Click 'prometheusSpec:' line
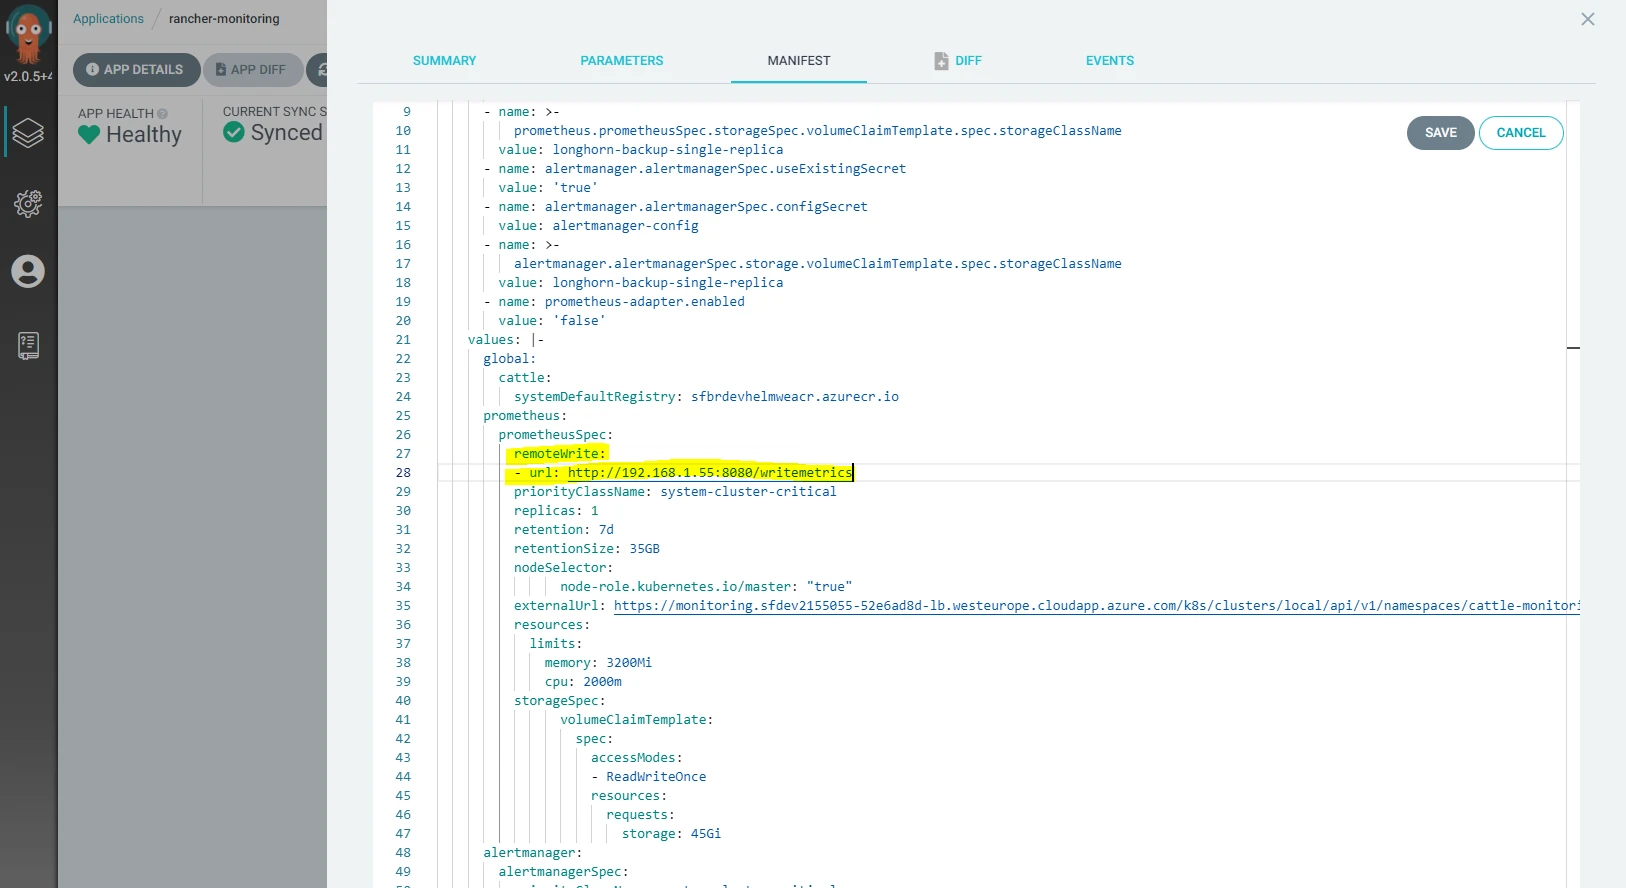The width and height of the screenshot is (1626, 888). point(556,435)
